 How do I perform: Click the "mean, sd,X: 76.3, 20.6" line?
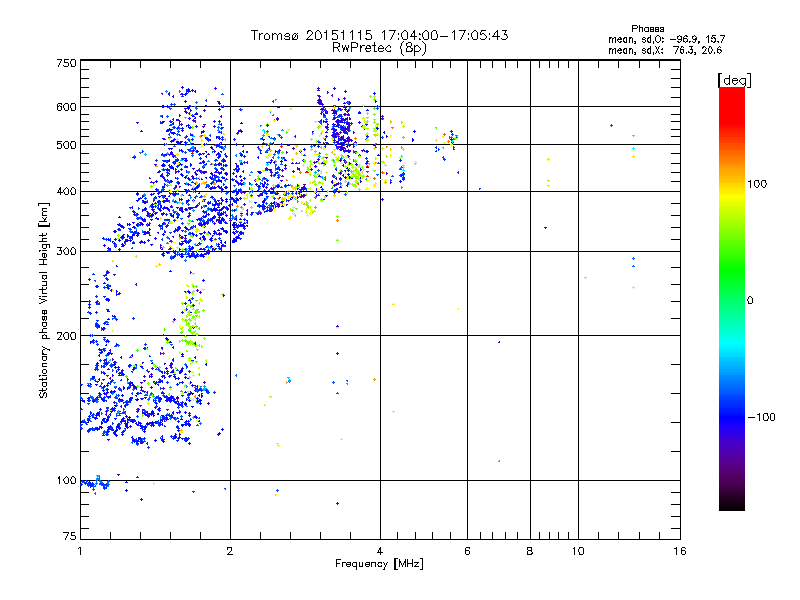tap(665, 50)
